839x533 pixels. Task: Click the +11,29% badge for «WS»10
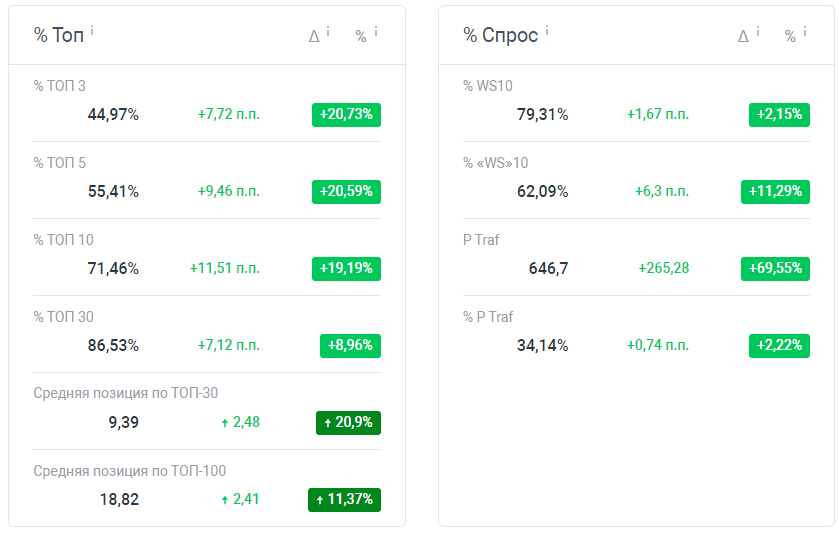[x=775, y=192]
